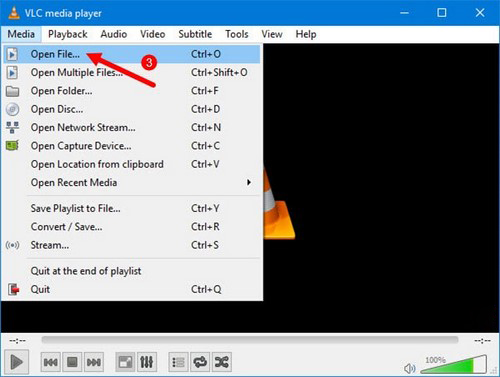Click the remaining time label at right
The height and width of the screenshot is (377, 500).
click(x=482, y=340)
